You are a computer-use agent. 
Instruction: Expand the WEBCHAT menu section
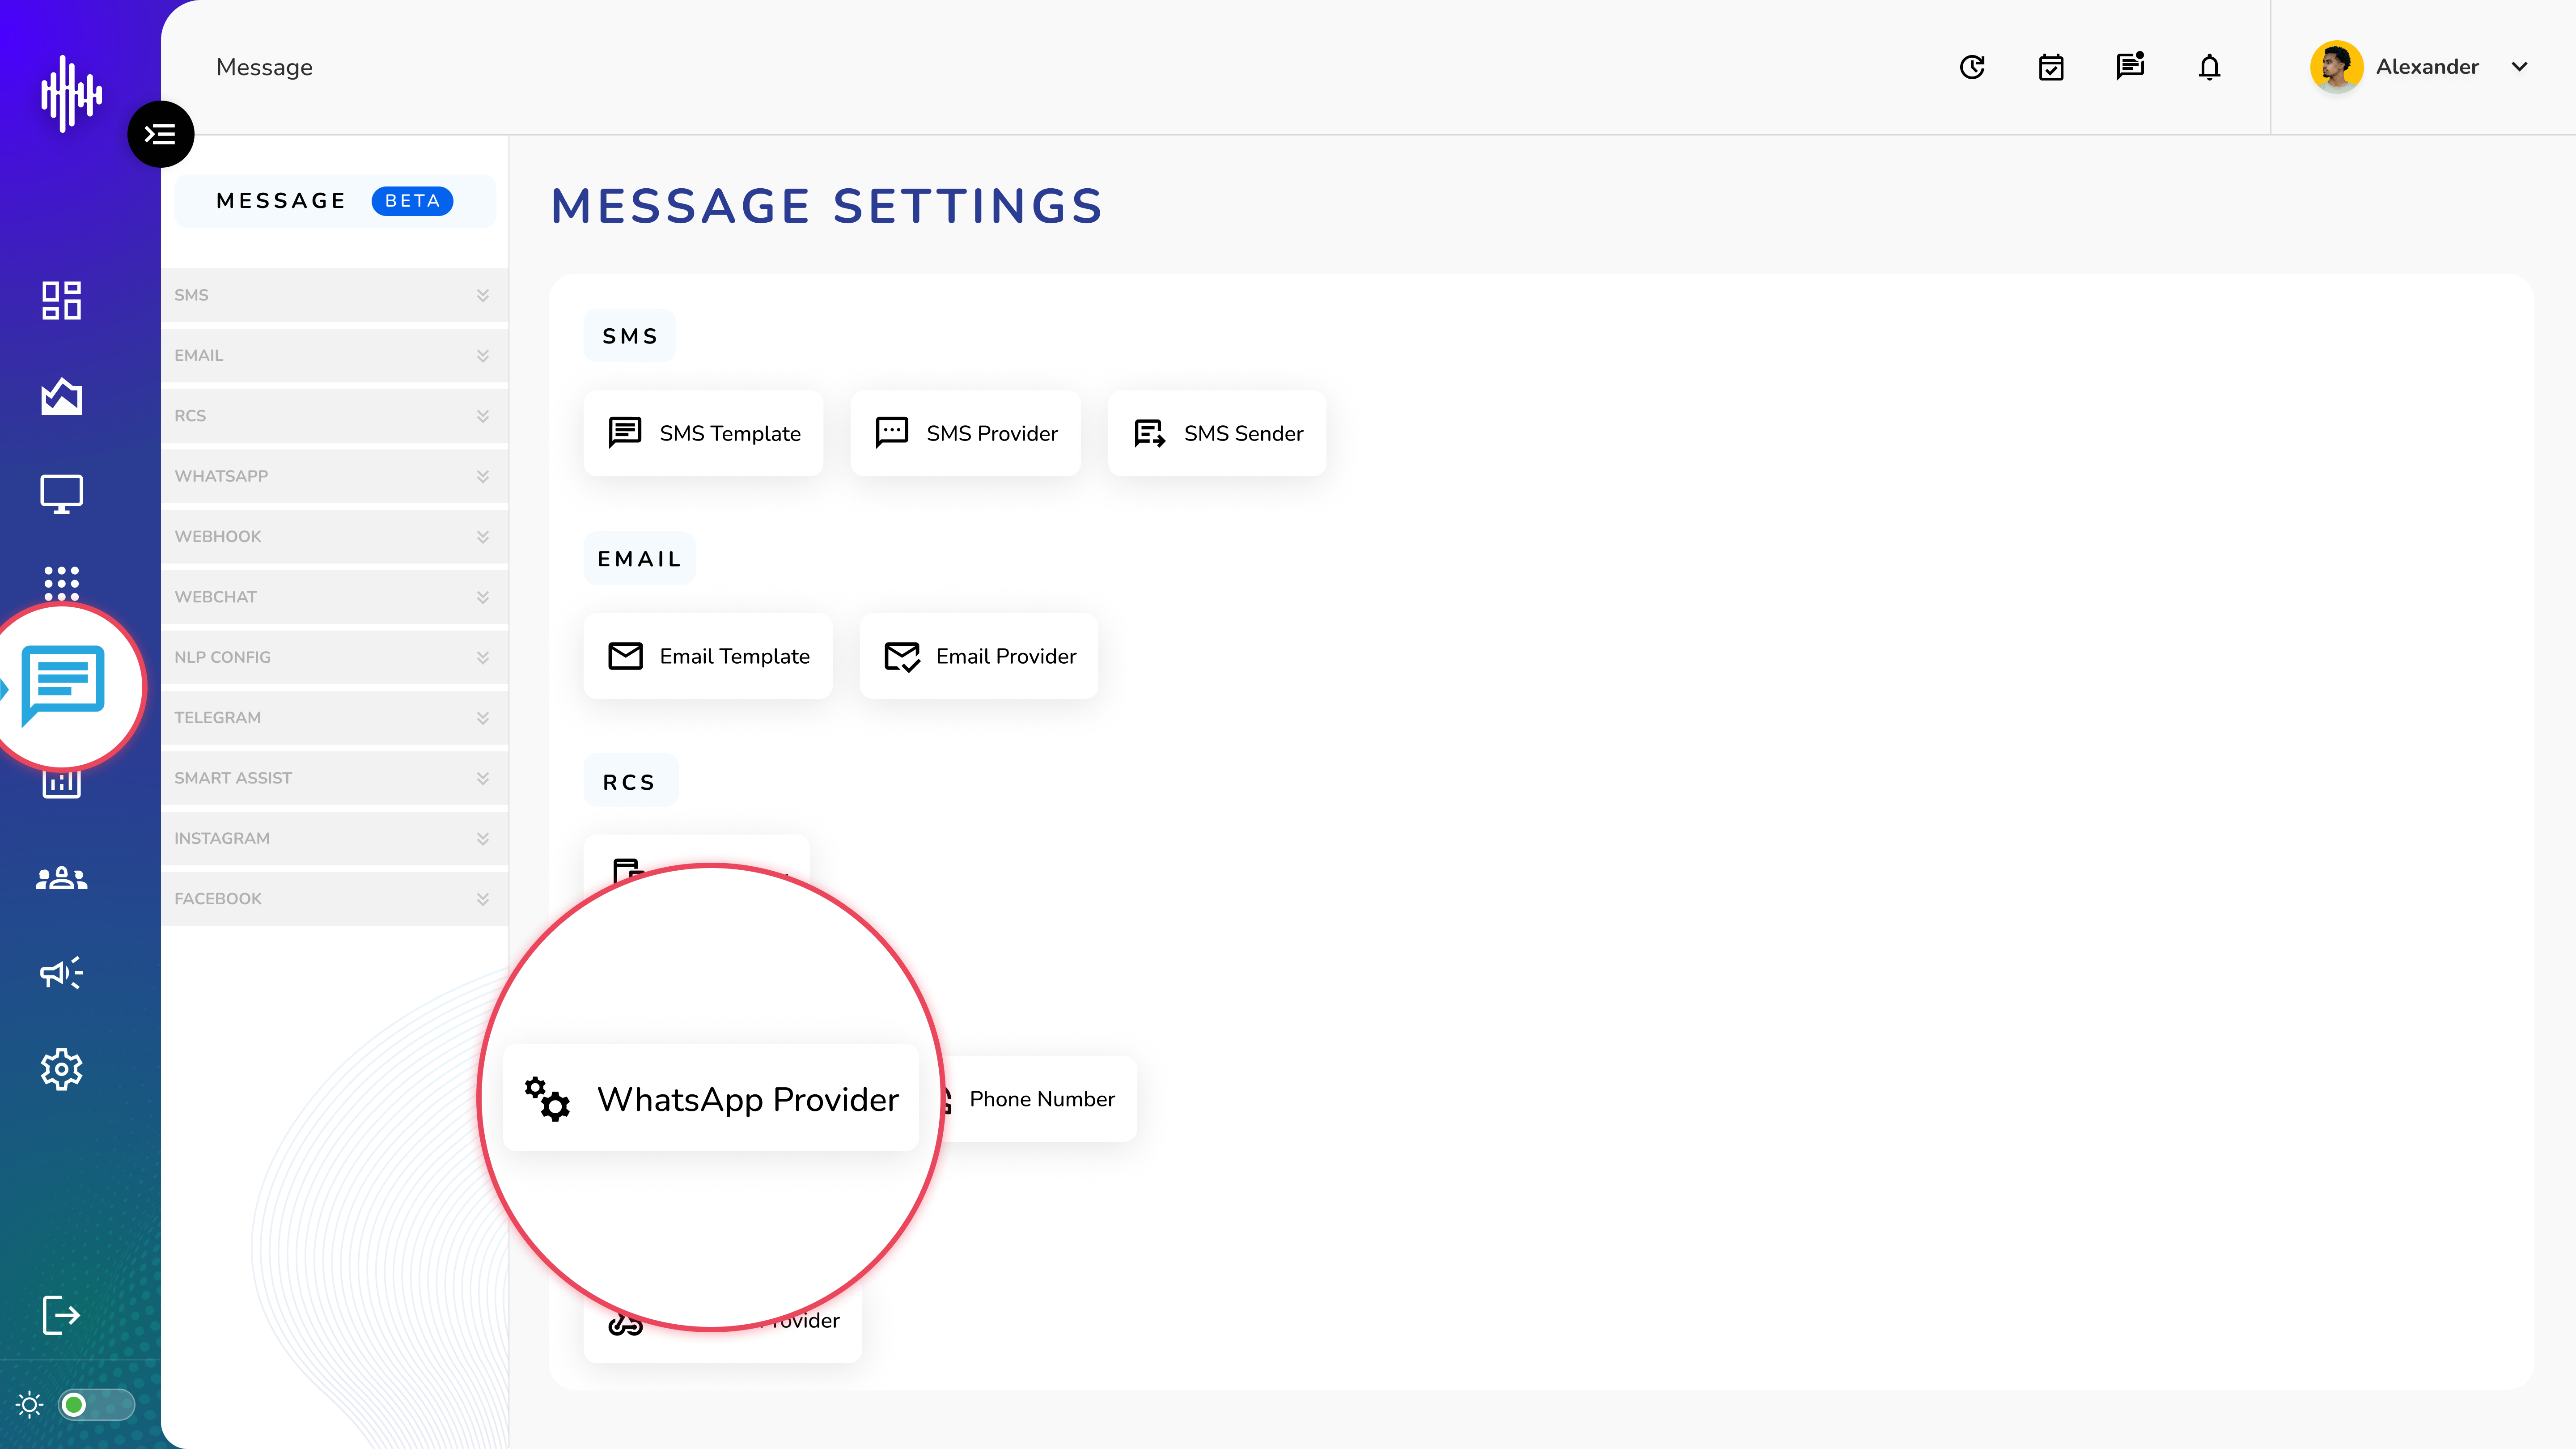(334, 597)
